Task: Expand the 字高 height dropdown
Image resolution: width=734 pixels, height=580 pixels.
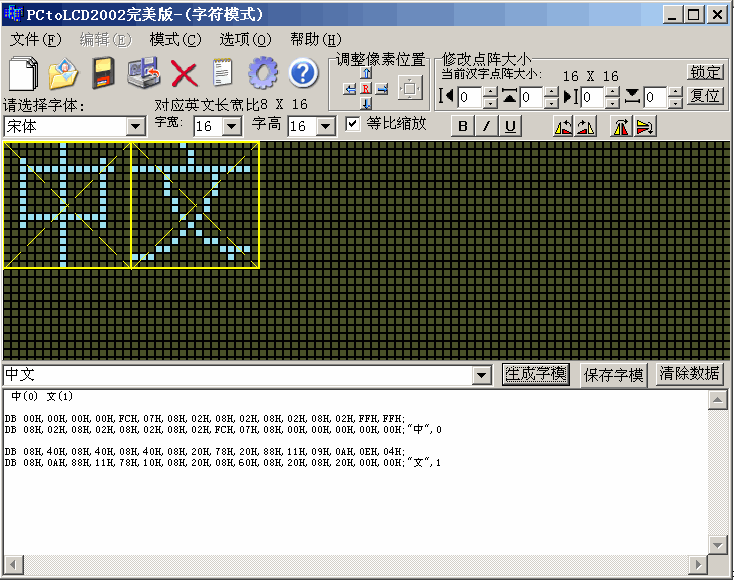Action: pos(326,126)
